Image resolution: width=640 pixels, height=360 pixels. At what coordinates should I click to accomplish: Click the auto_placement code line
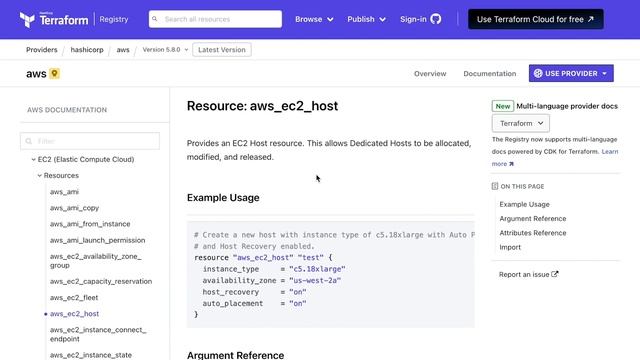(254, 303)
